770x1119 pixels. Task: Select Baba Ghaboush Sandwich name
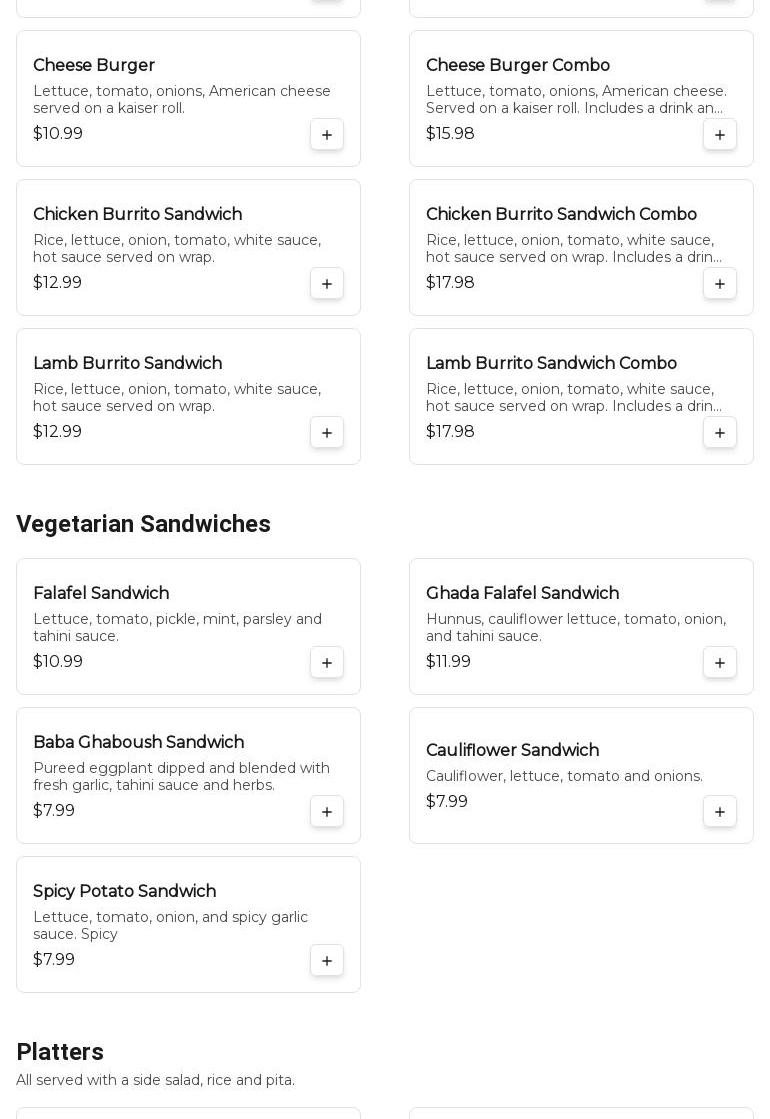pyautogui.click(x=138, y=743)
